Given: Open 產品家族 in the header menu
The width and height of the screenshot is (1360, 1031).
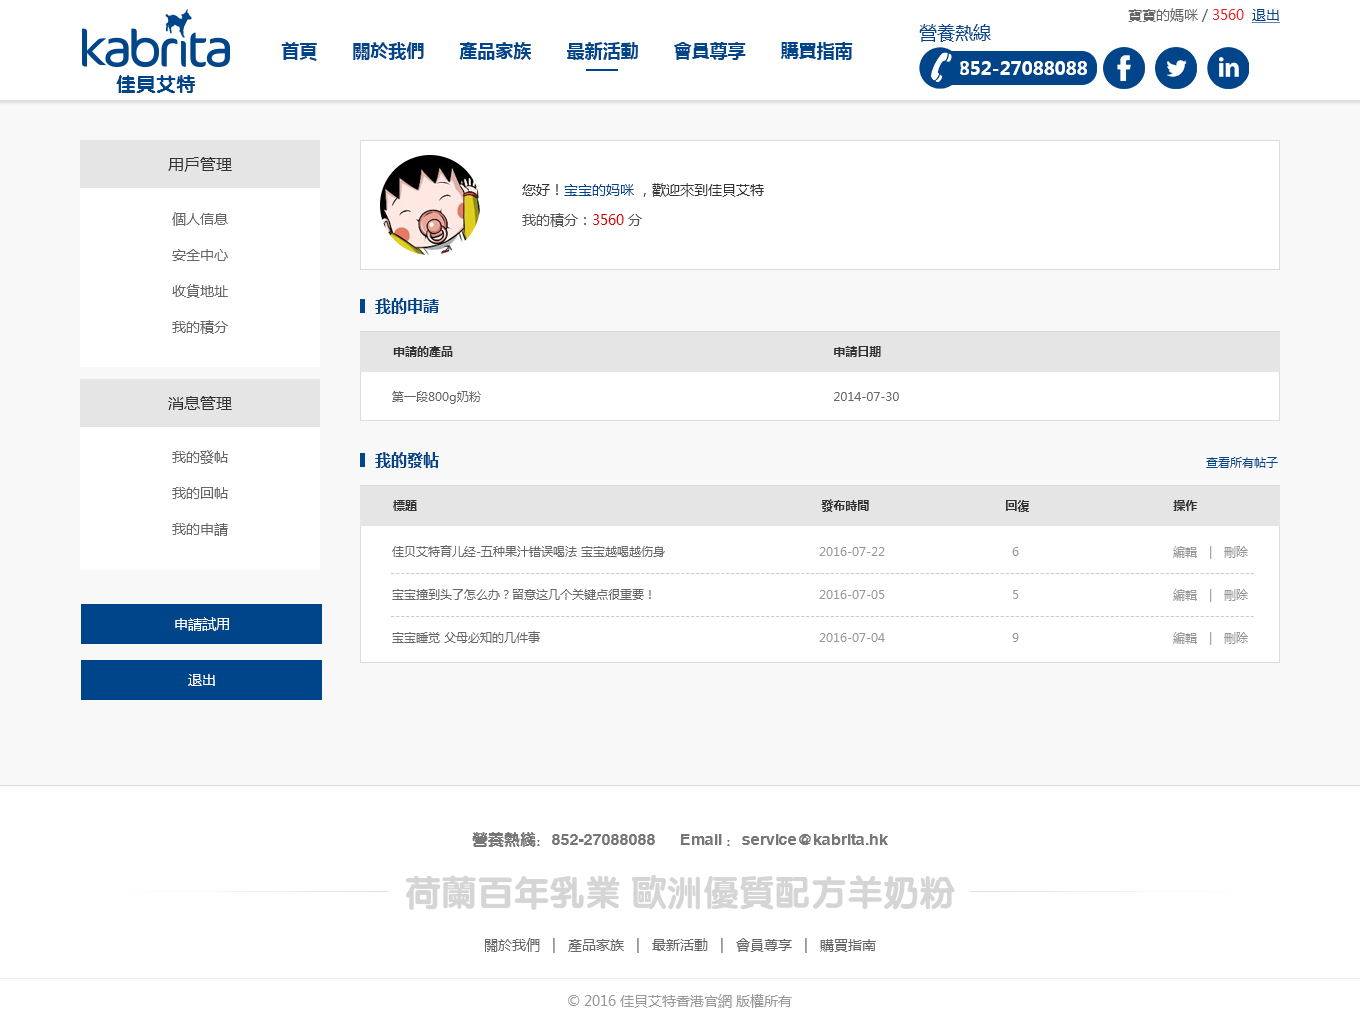Looking at the screenshot, I should pos(495,51).
